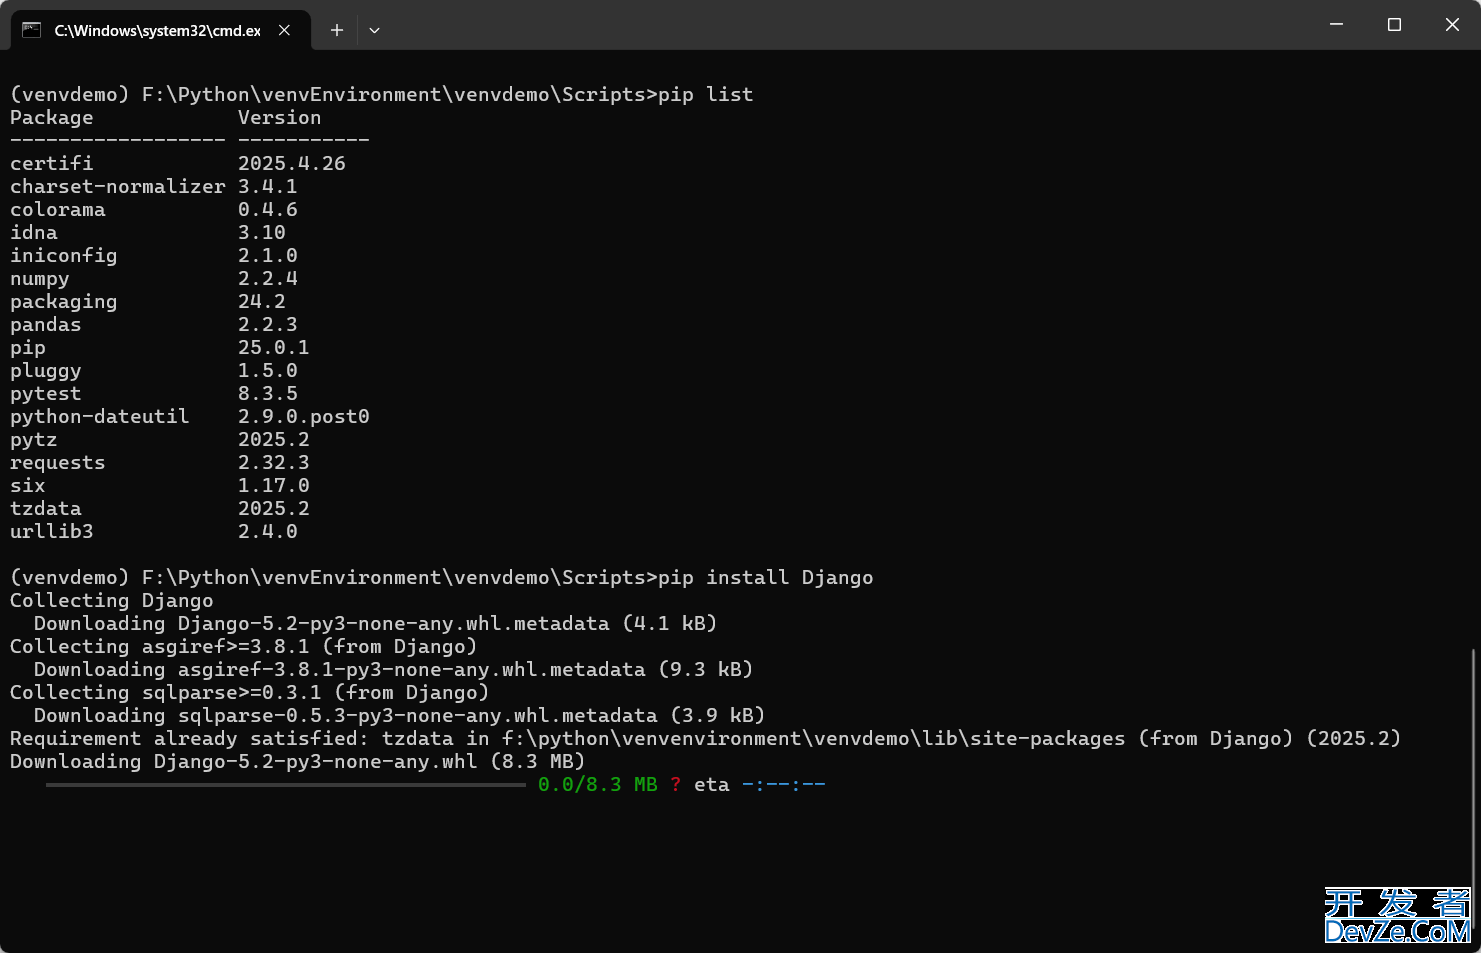Click the 'pandas' package name
This screenshot has width=1481, height=953.
pos(46,324)
